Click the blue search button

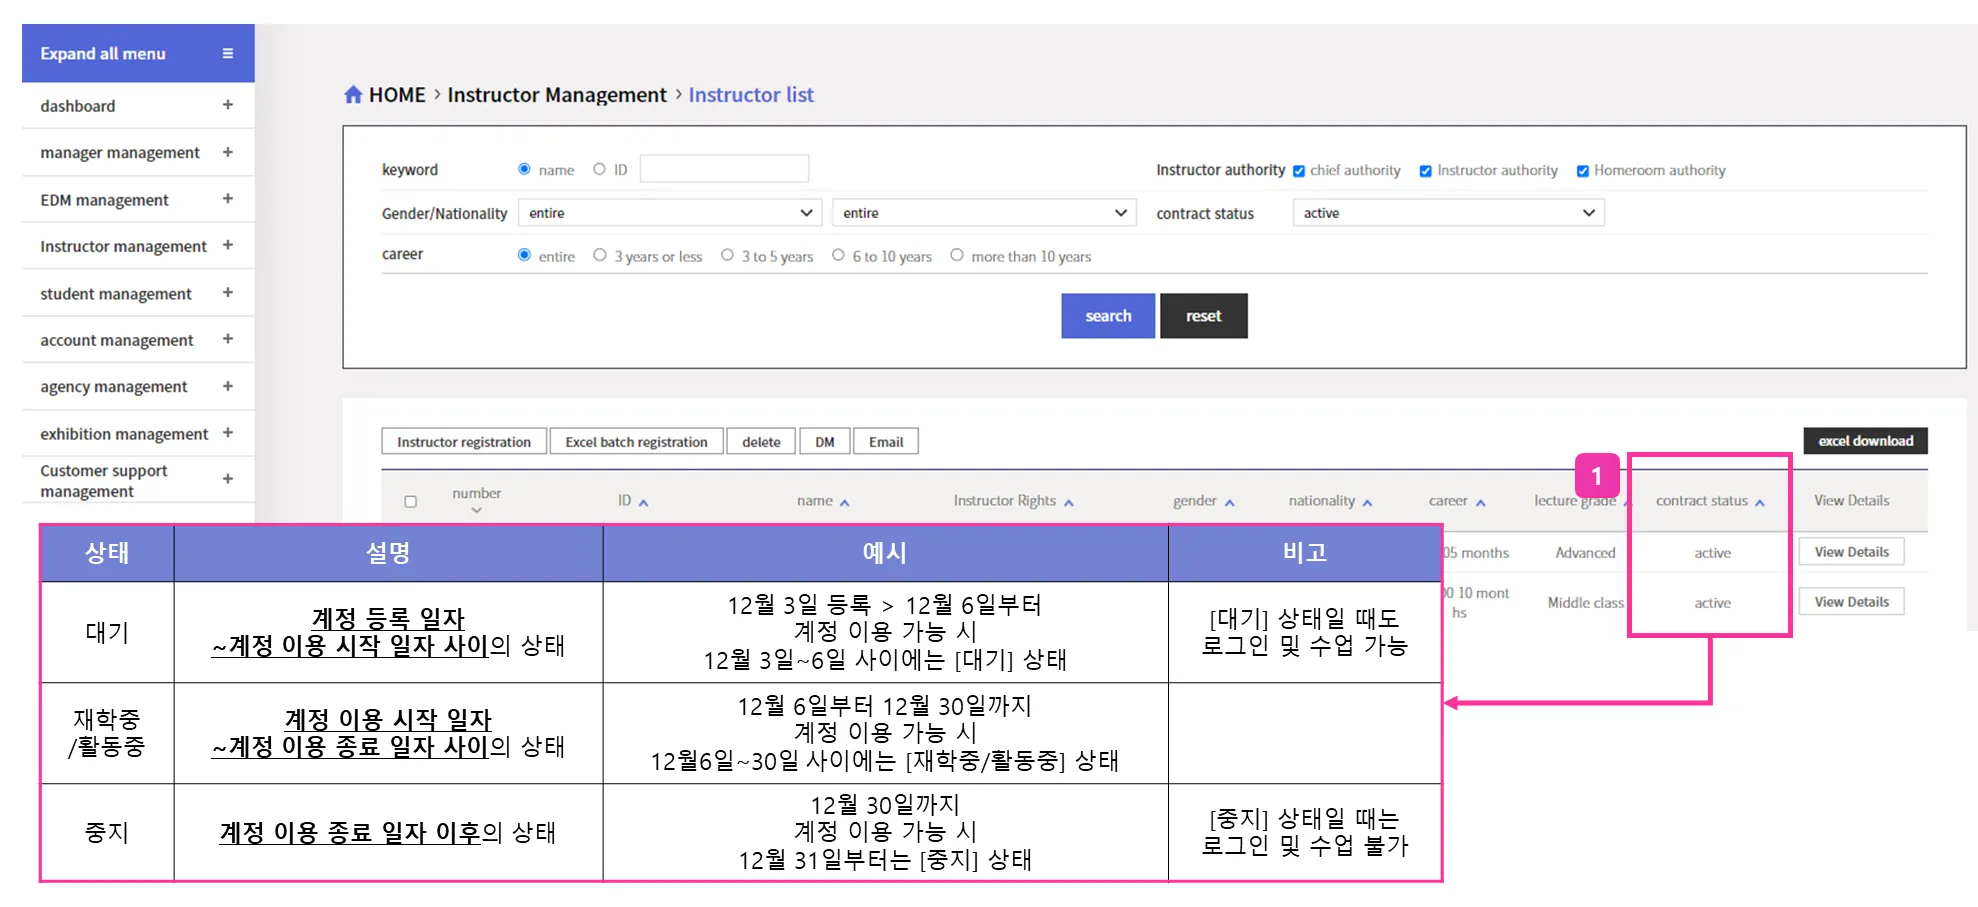pos(1108,316)
